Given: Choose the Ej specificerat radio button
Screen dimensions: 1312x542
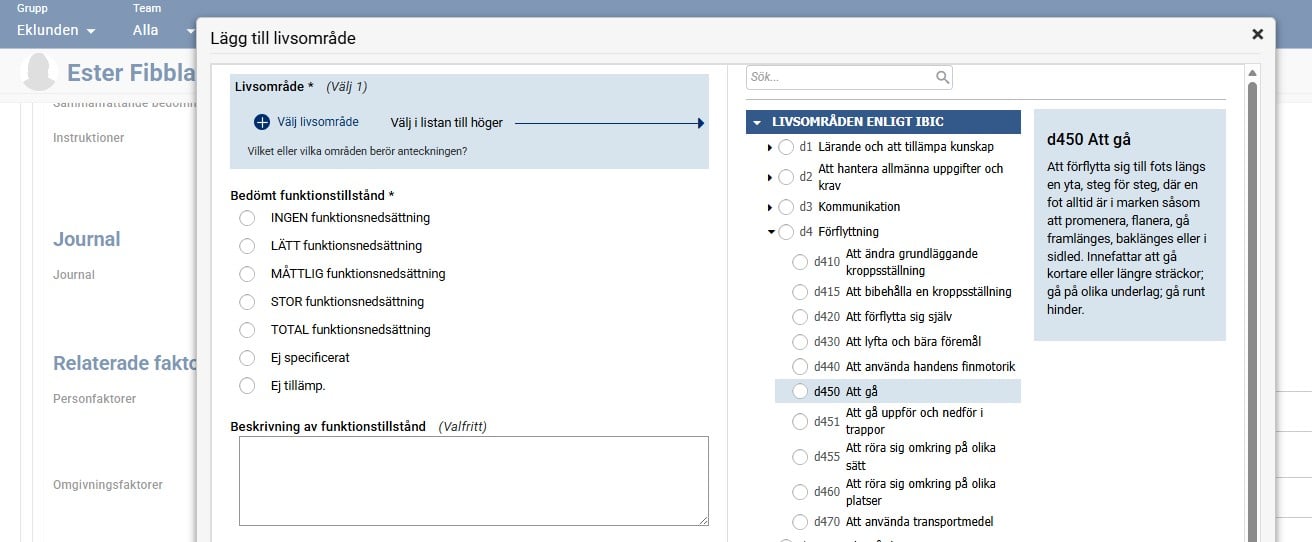Looking at the screenshot, I should click(x=247, y=357).
